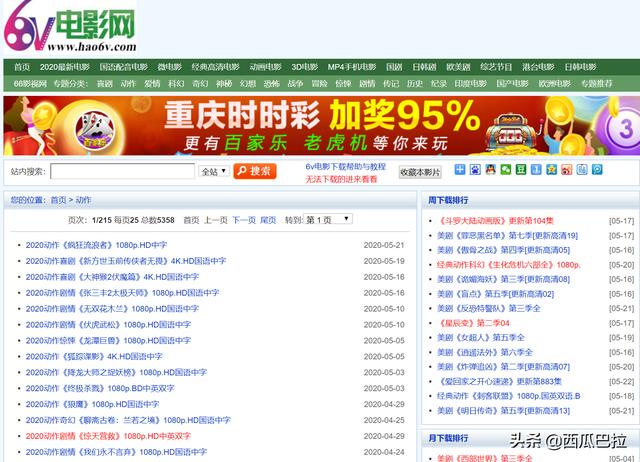
Task: Open 港台电影 in the navigation bar
Action: click(x=538, y=67)
